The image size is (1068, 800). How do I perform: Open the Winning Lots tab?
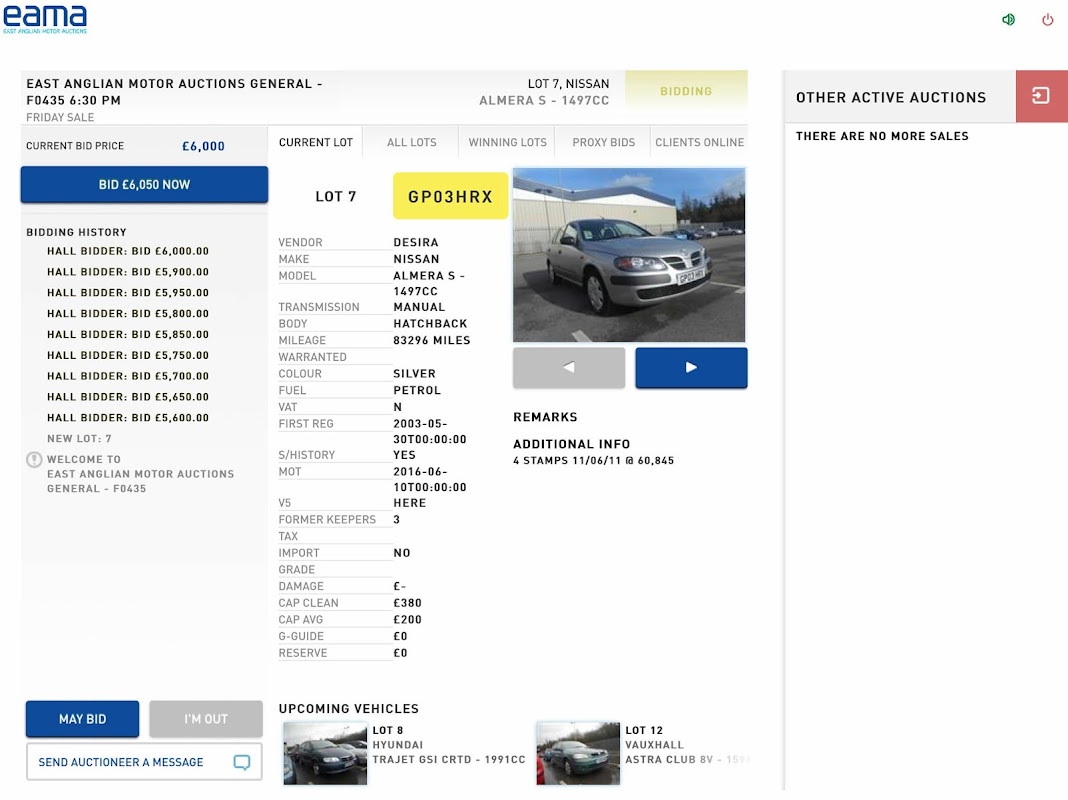click(507, 142)
